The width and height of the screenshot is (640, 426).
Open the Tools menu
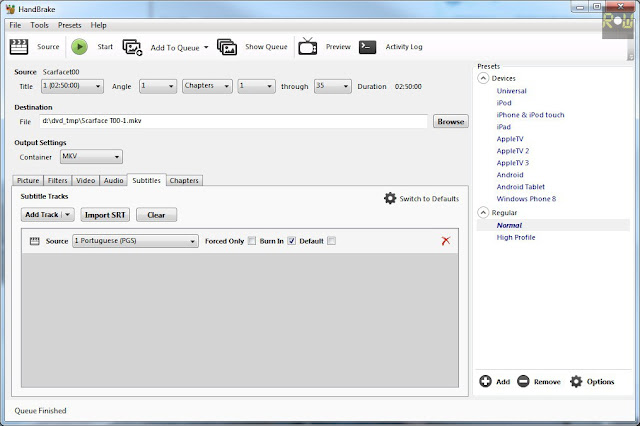[39, 25]
